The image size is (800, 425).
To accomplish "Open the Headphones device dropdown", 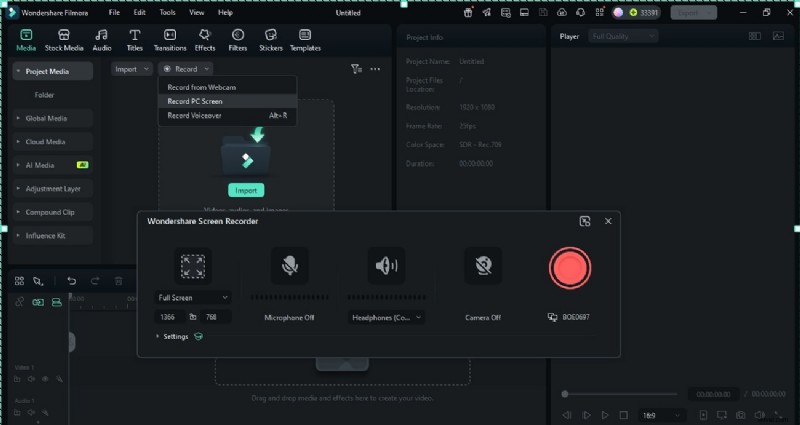I will 387,317.
